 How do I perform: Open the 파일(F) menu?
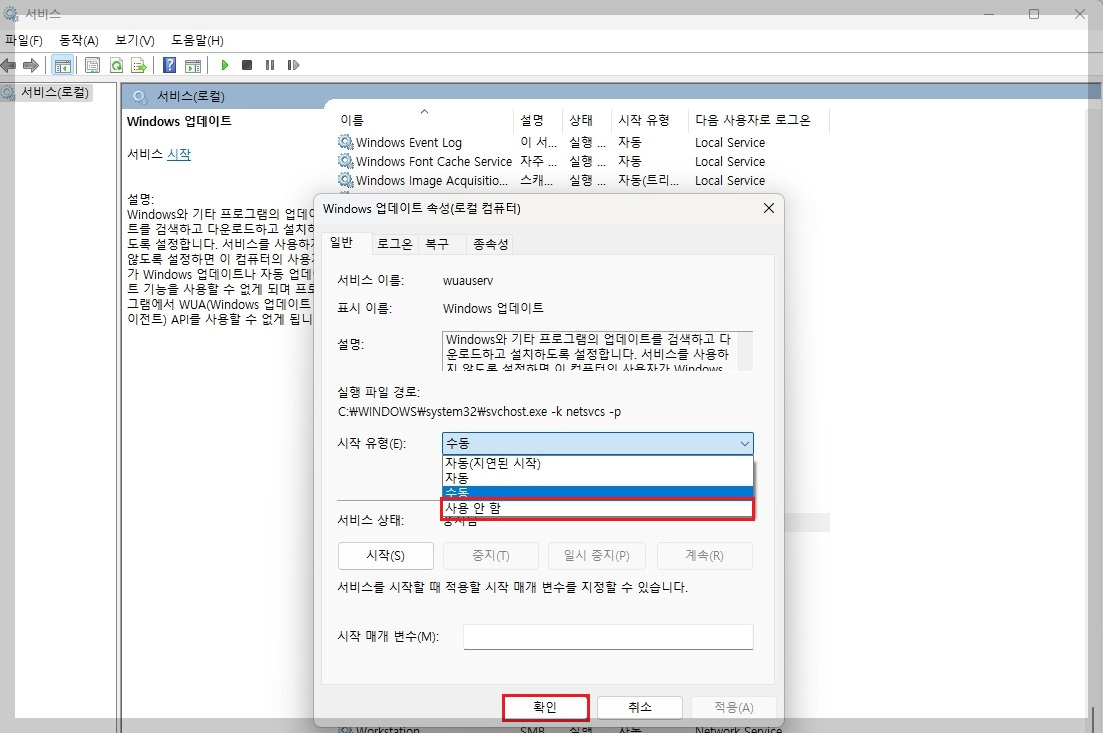point(24,40)
